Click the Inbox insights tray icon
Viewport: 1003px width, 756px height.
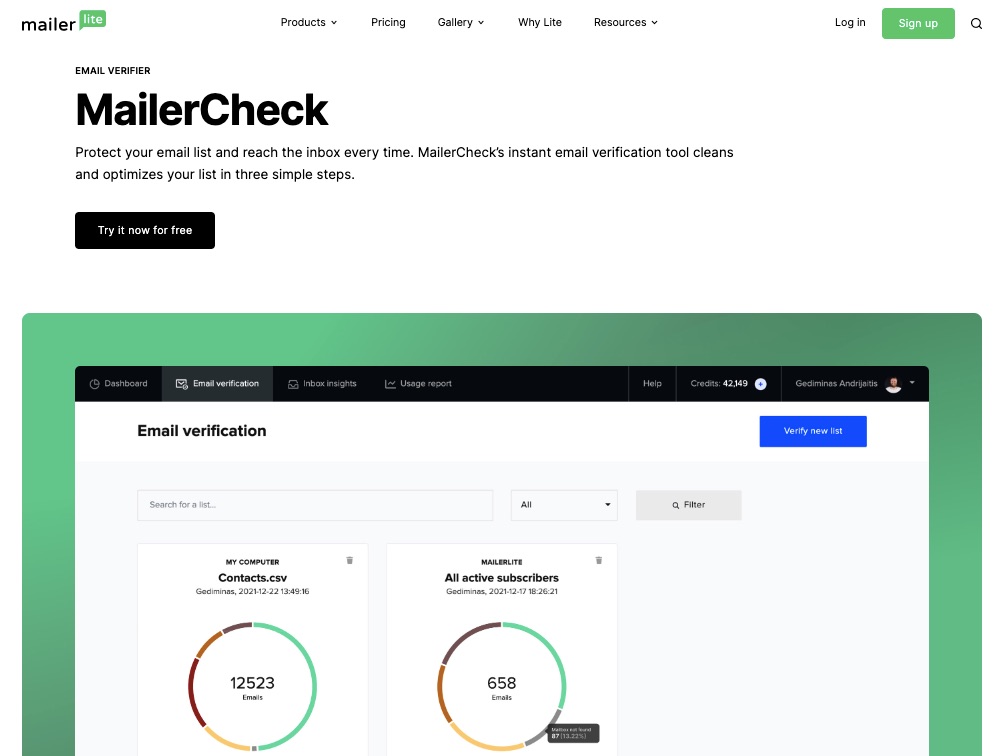[293, 384]
